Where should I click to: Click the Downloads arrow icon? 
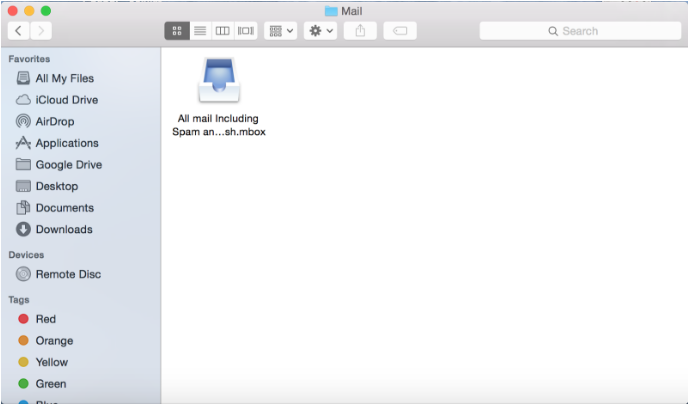coord(23,229)
